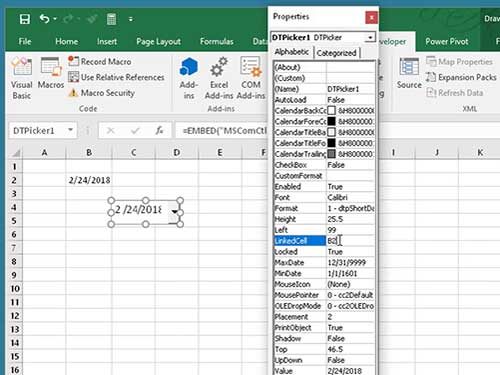Viewport: 500px width, 375px height.
Task: Confirm the formula entry with checkmark icon
Action: (x=135, y=131)
